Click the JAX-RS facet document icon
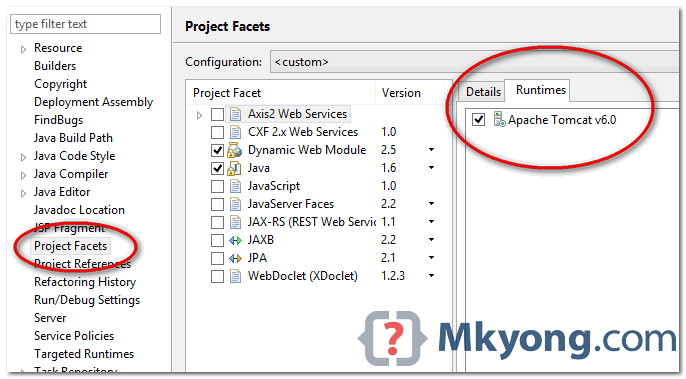The width and height of the screenshot is (686, 379). [235, 222]
